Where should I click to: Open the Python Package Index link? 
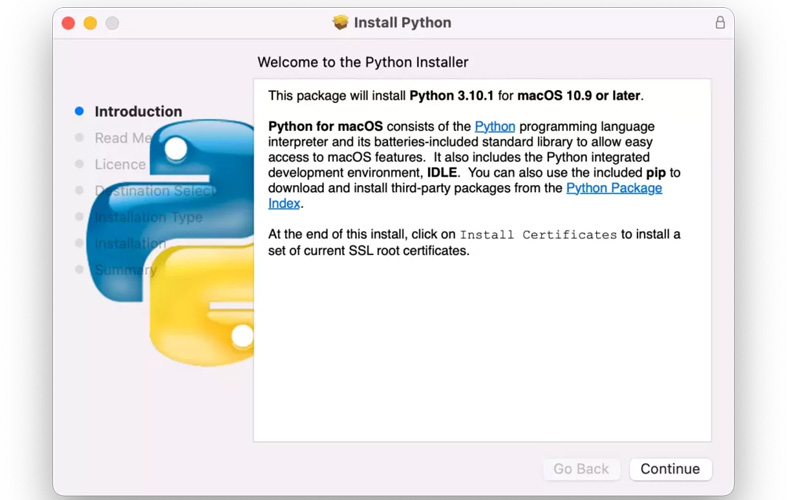tap(614, 188)
